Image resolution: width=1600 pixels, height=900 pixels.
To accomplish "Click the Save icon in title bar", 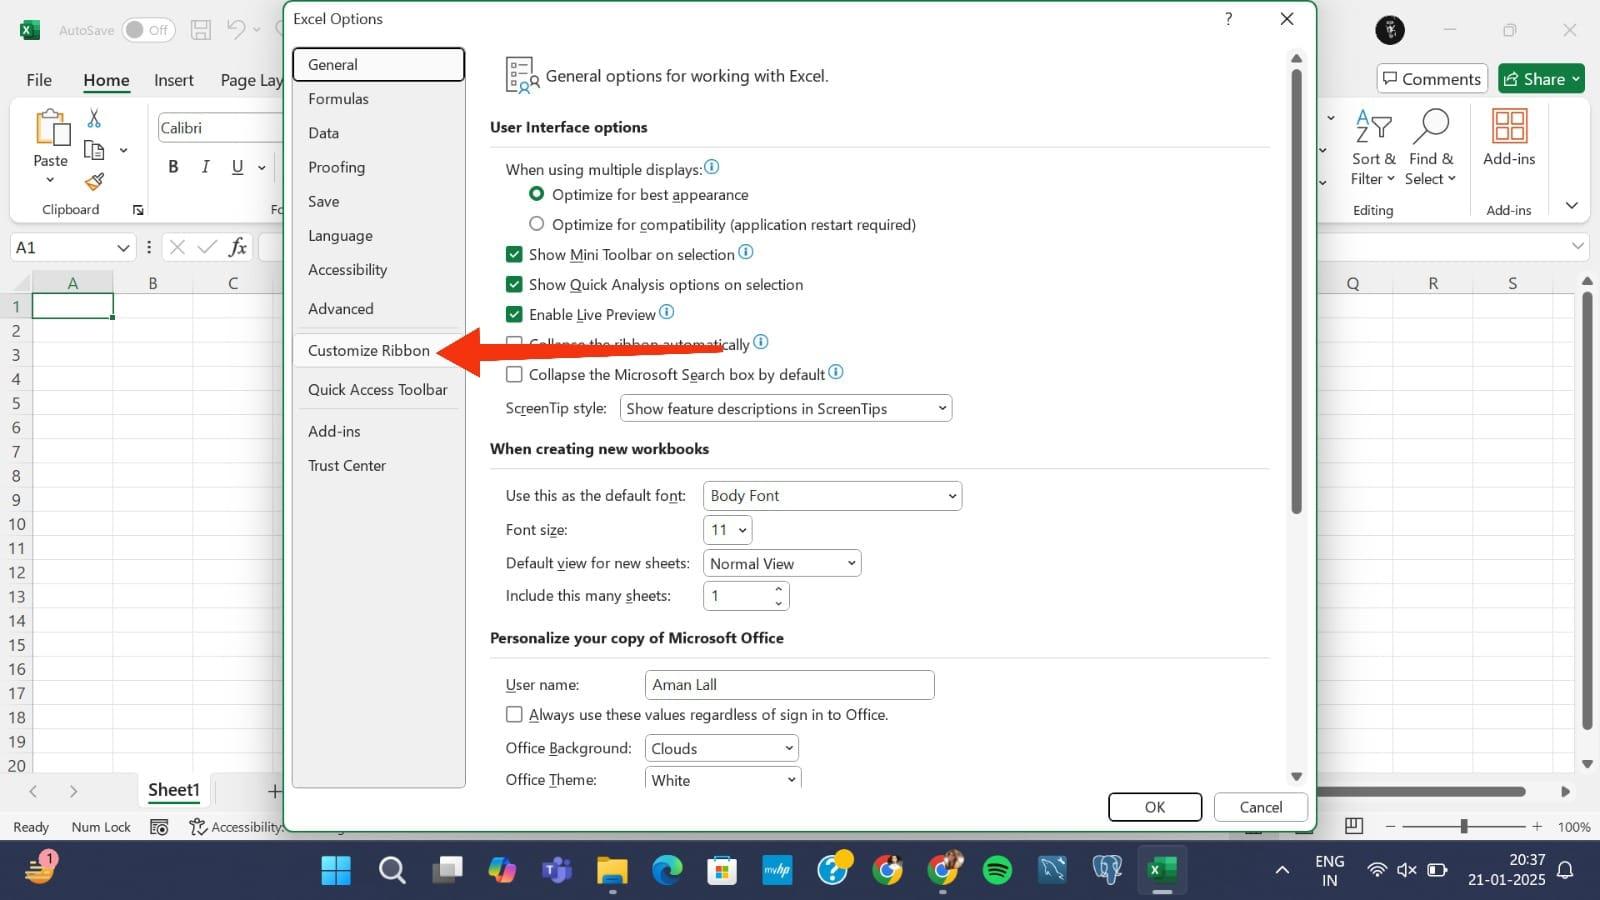I will pyautogui.click(x=201, y=30).
